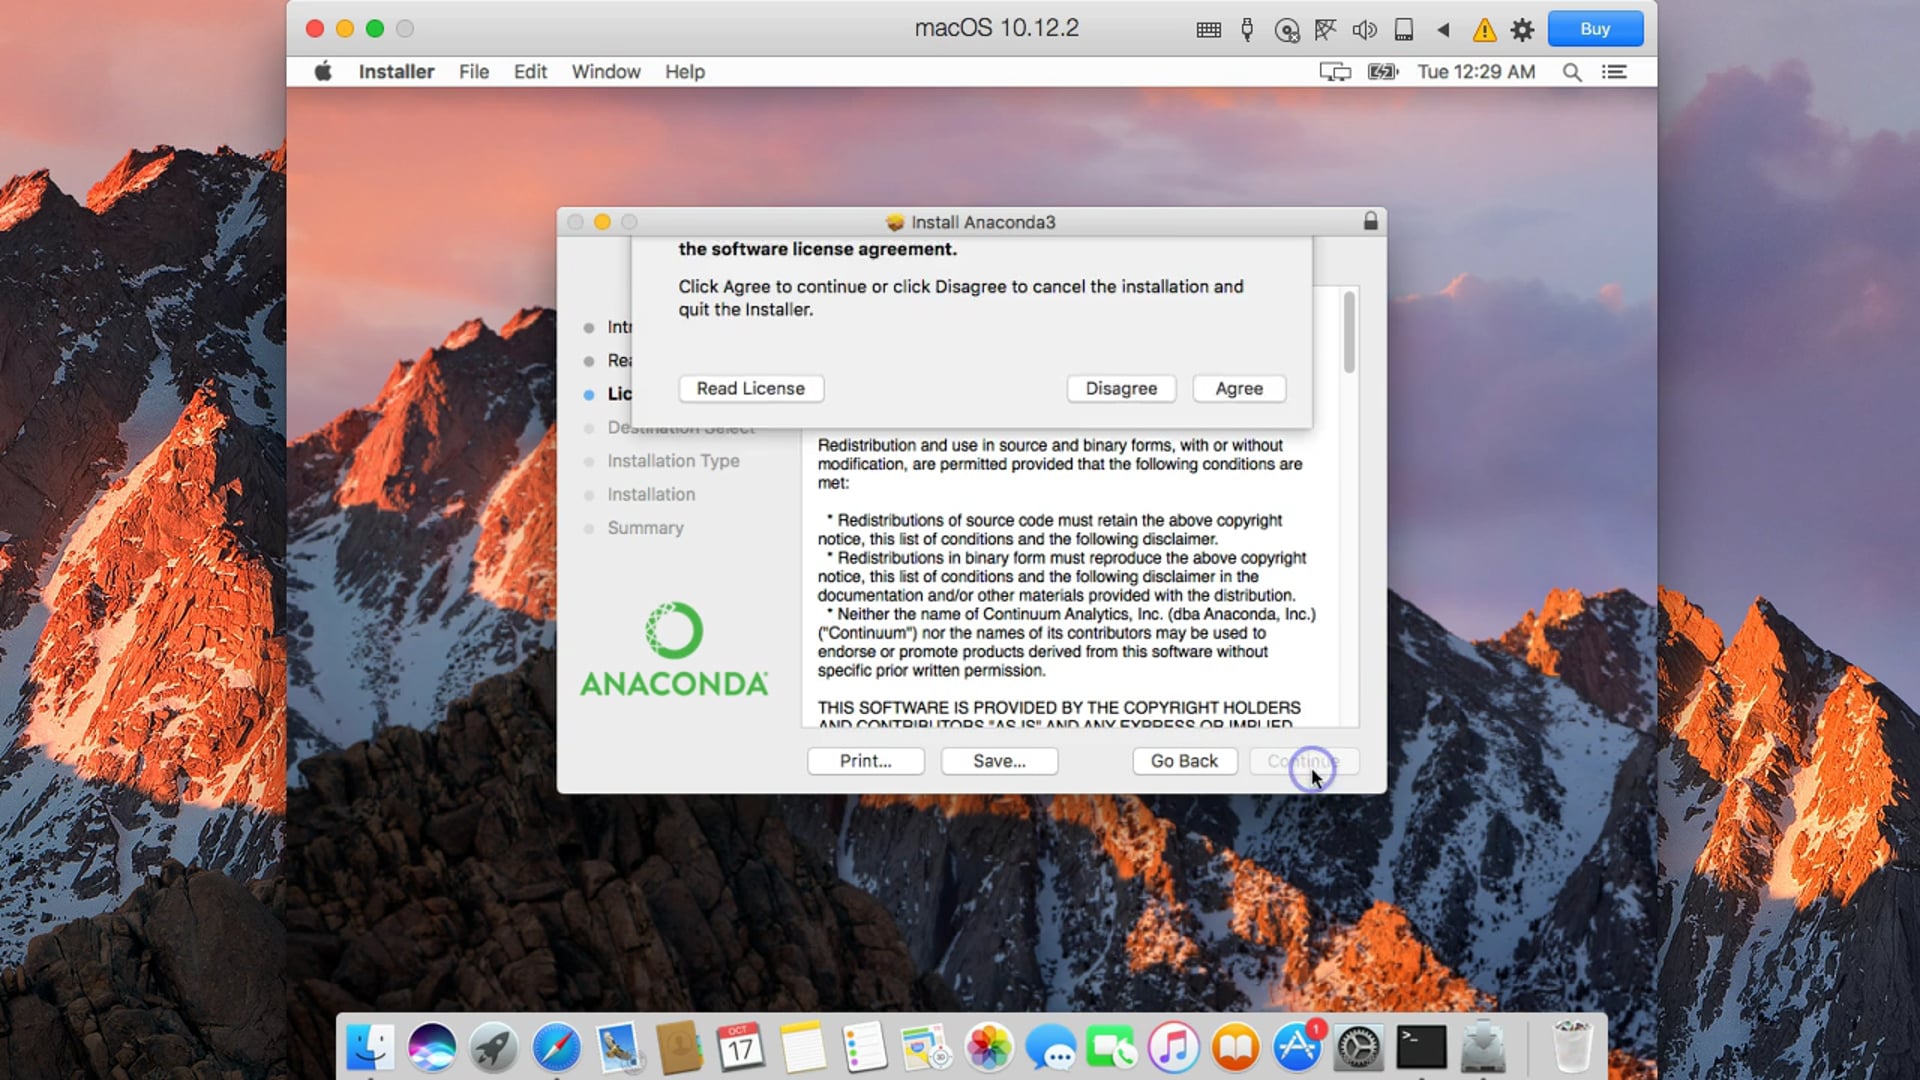Open Photos from the Dock

click(x=989, y=1048)
